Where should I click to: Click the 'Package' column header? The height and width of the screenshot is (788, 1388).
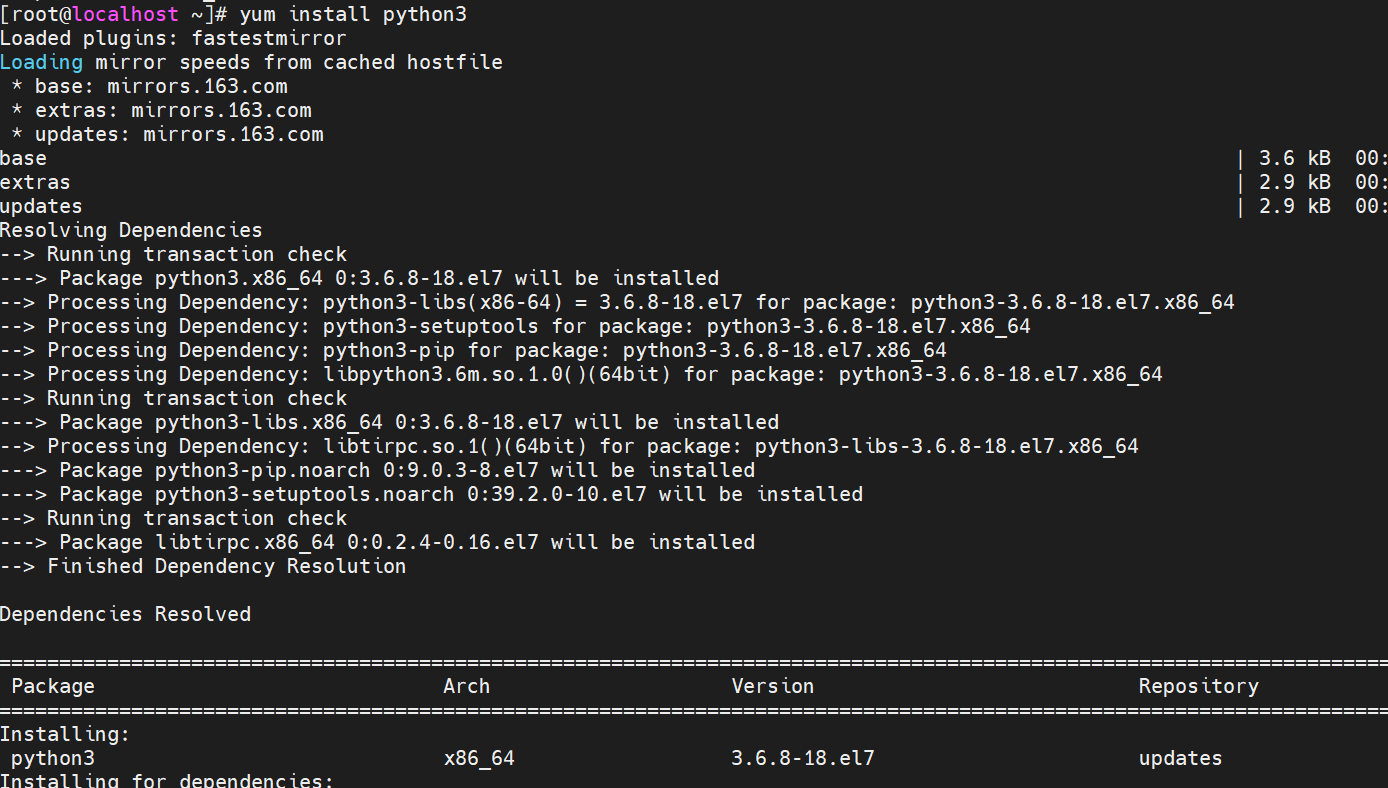(x=53, y=686)
